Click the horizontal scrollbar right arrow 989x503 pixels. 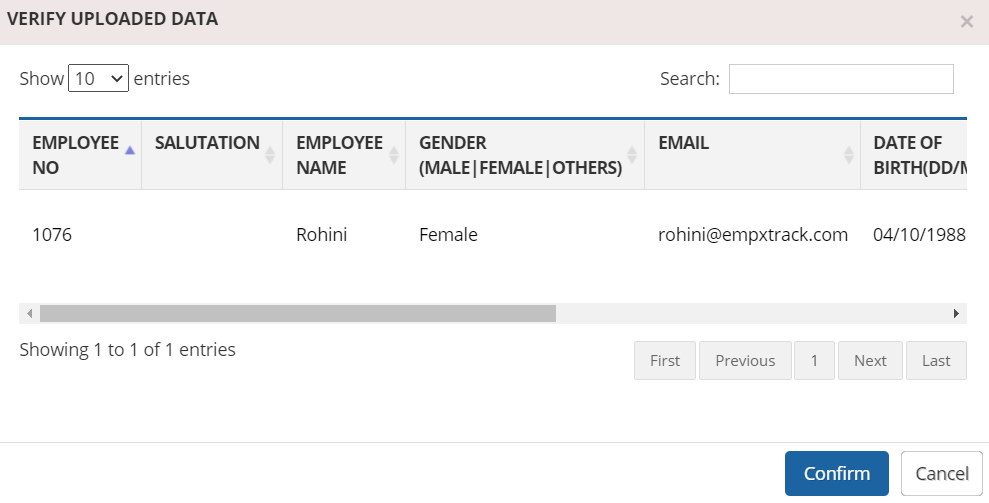[x=956, y=314]
